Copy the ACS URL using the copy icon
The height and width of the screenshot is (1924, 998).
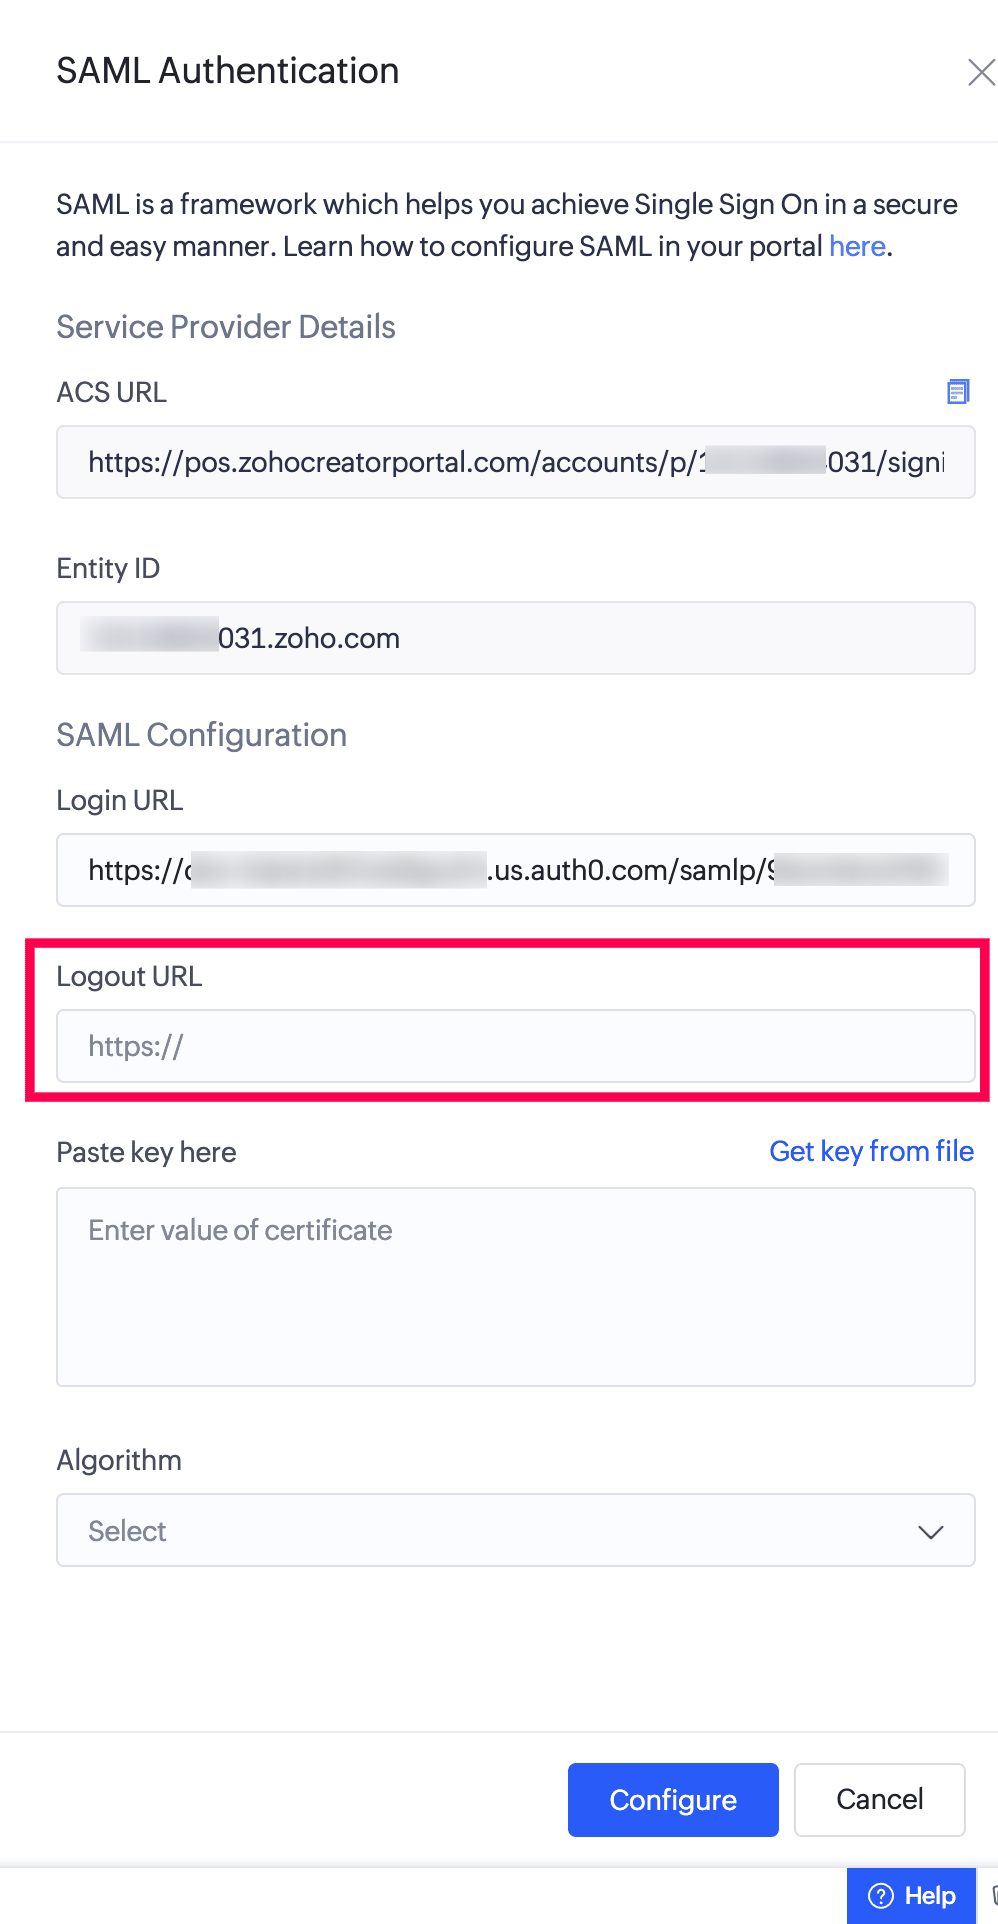click(958, 391)
